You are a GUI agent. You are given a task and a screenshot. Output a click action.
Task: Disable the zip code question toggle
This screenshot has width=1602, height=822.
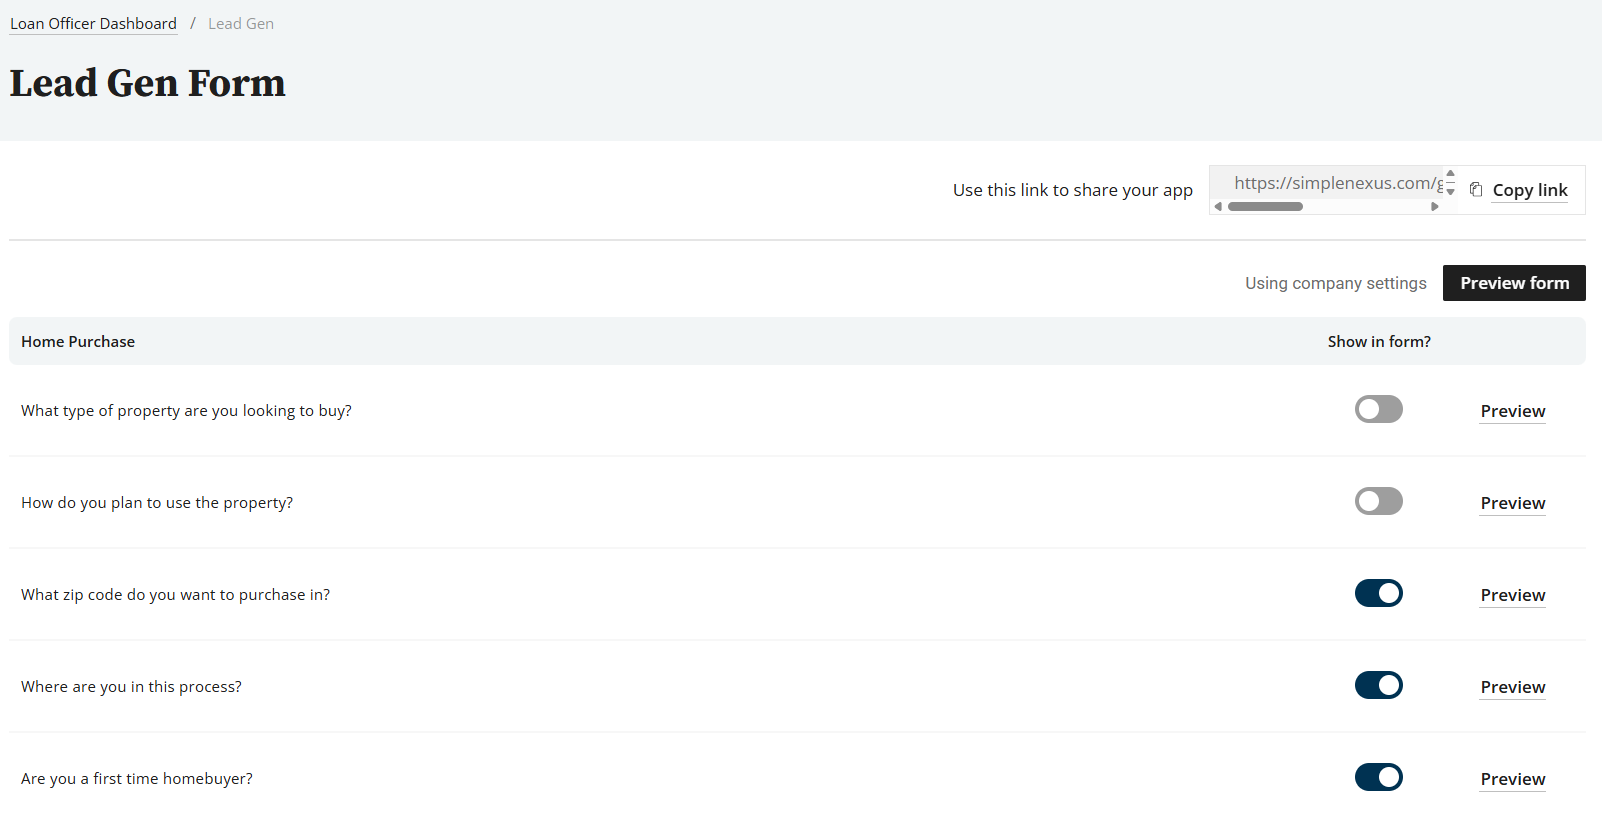pos(1378,593)
